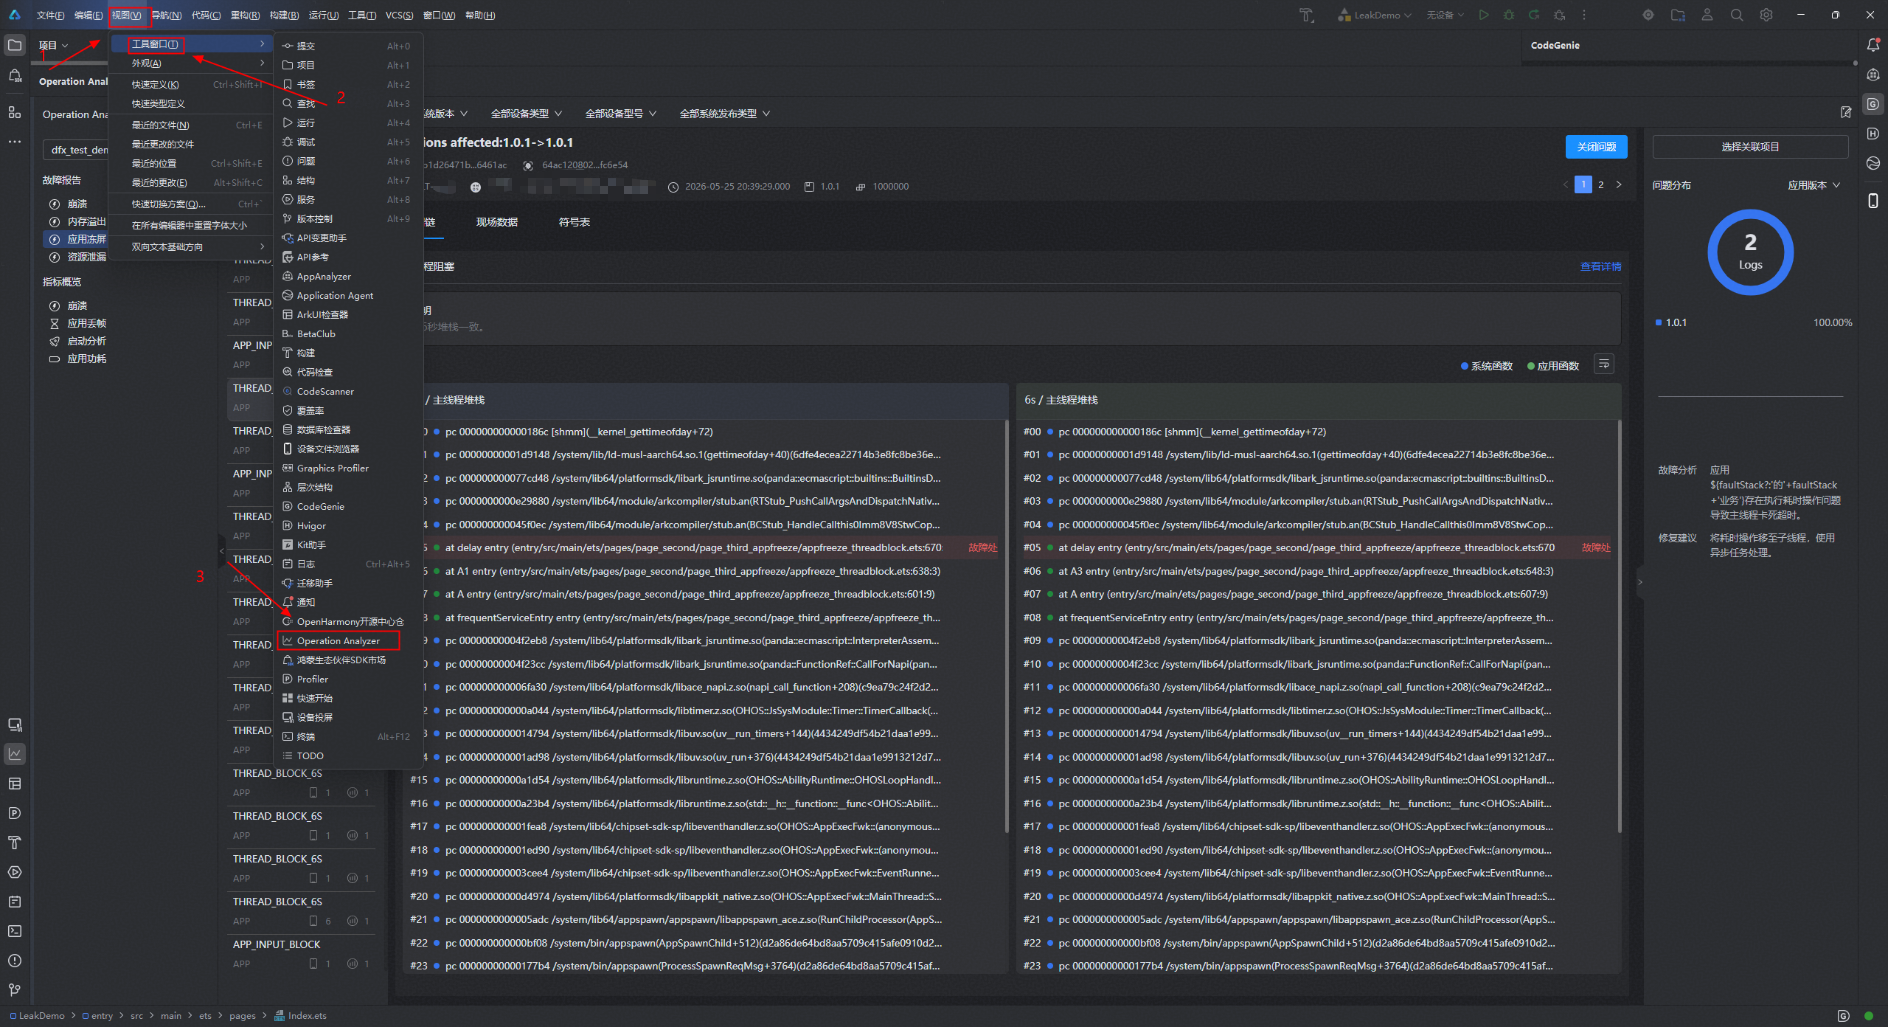Open the 查看详情 link
This screenshot has width=1888, height=1027.
click(1600, 267)
